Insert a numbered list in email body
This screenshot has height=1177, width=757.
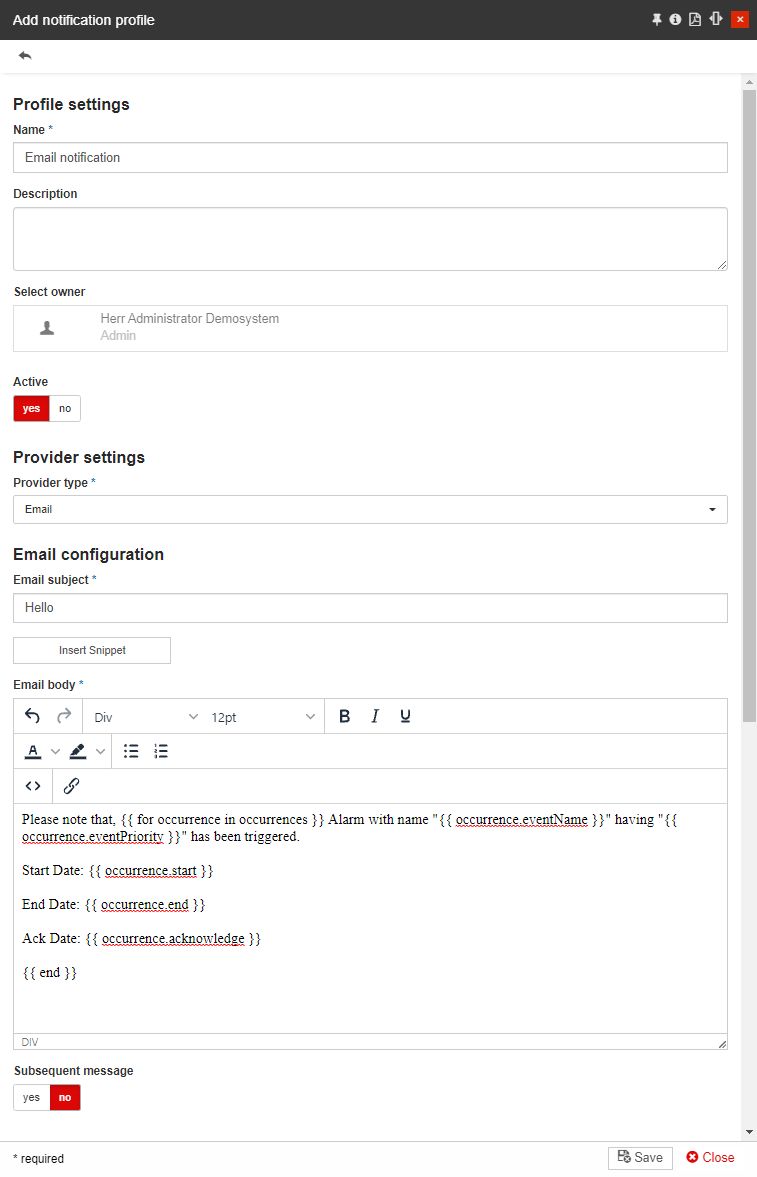point(161,751)
